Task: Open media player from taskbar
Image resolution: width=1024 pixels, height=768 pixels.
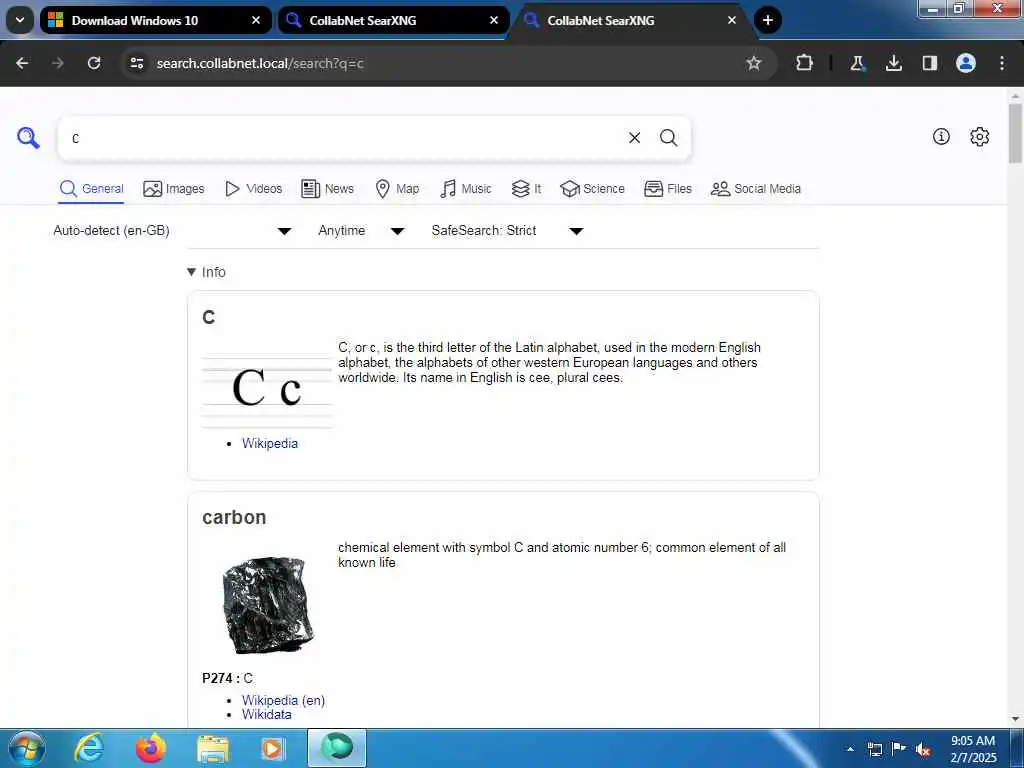Action: 273,748
